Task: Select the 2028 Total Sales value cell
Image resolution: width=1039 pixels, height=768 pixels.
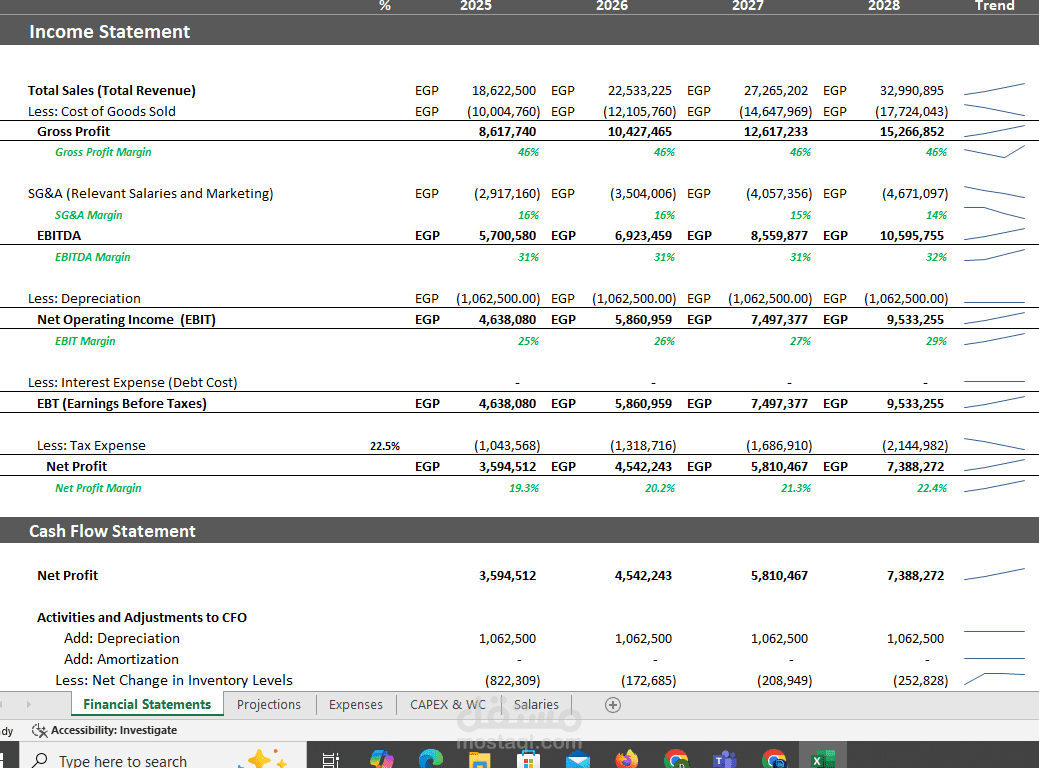Action: pyautogui.click(x=912, y=91)
